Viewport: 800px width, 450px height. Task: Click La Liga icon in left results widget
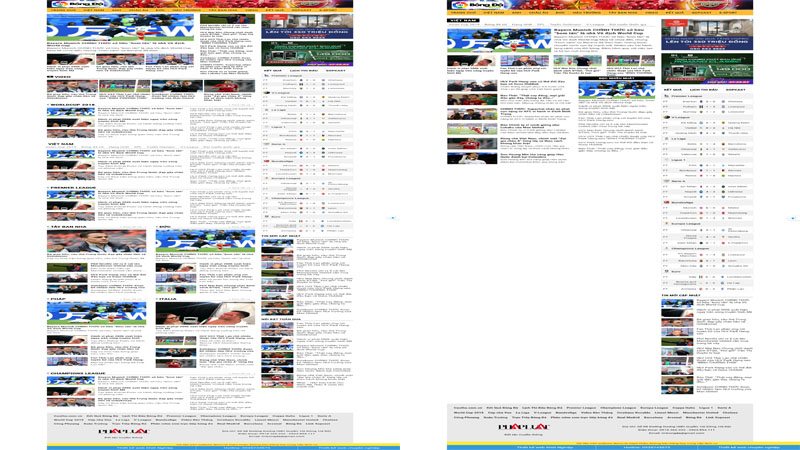[266, 110]
